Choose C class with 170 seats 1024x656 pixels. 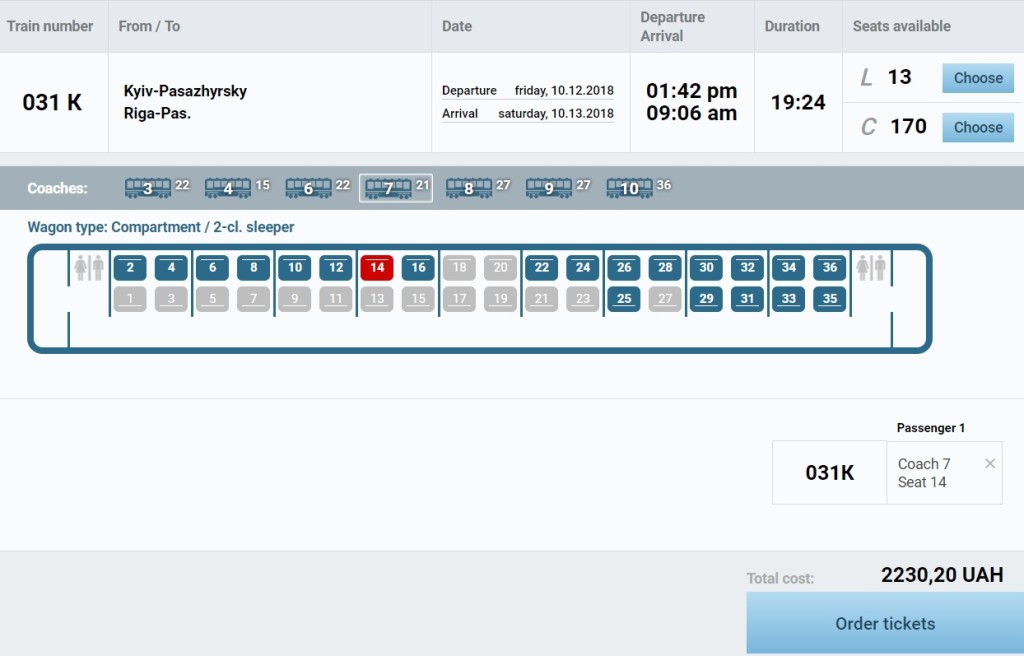978,127
